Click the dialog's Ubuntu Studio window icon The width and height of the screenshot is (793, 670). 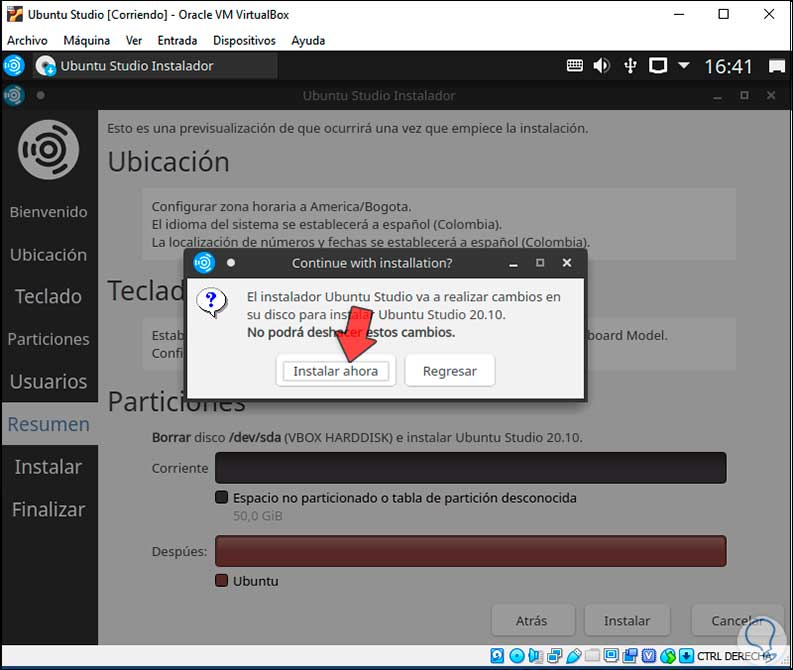pyautogui.click(x=204, y=262)
